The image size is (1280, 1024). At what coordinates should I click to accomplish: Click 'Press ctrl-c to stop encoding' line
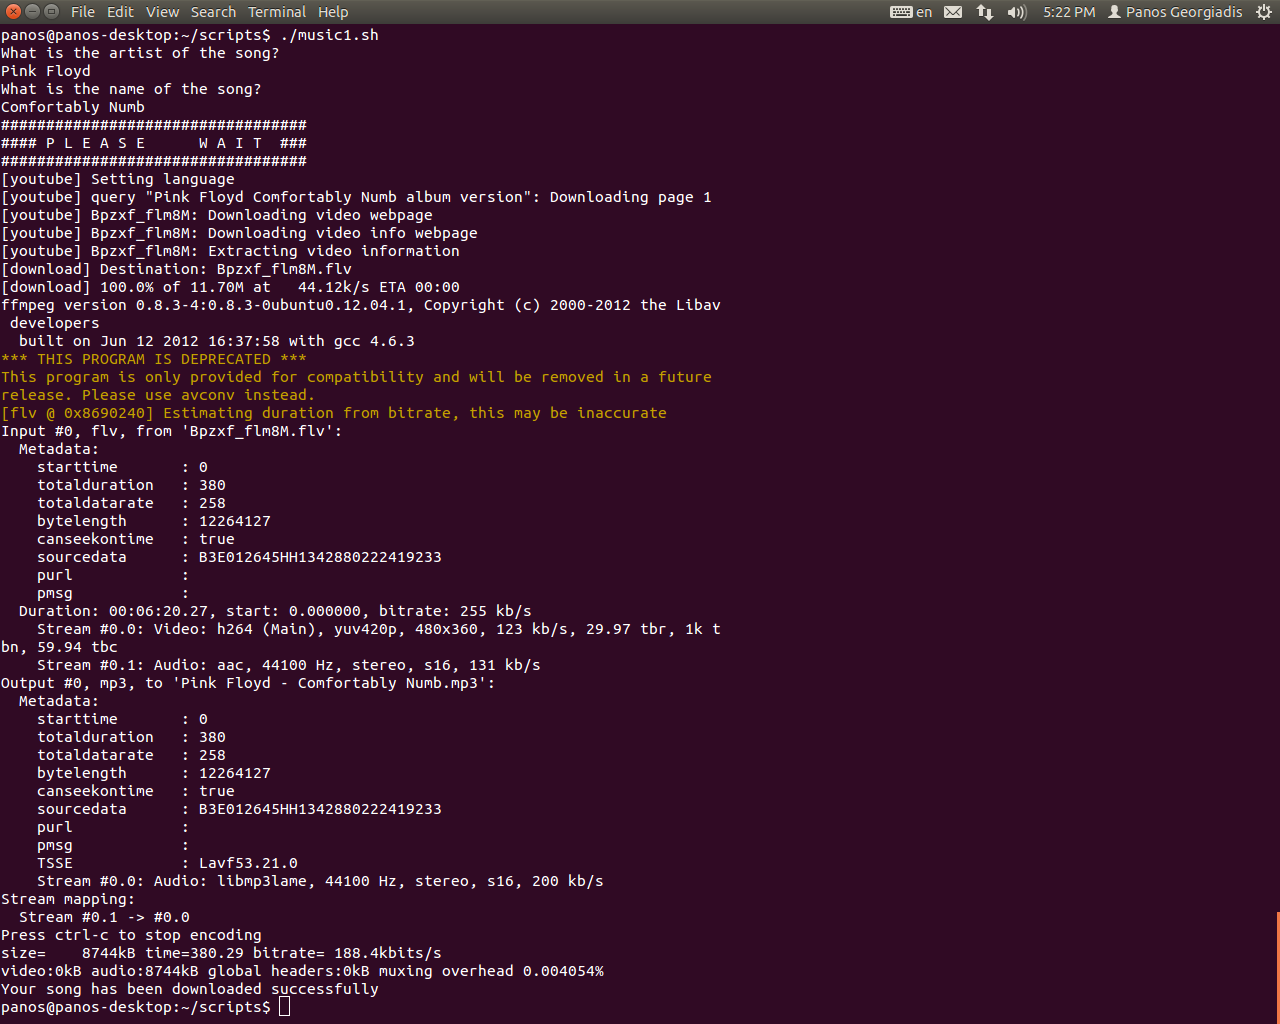[x=131, y=935]
